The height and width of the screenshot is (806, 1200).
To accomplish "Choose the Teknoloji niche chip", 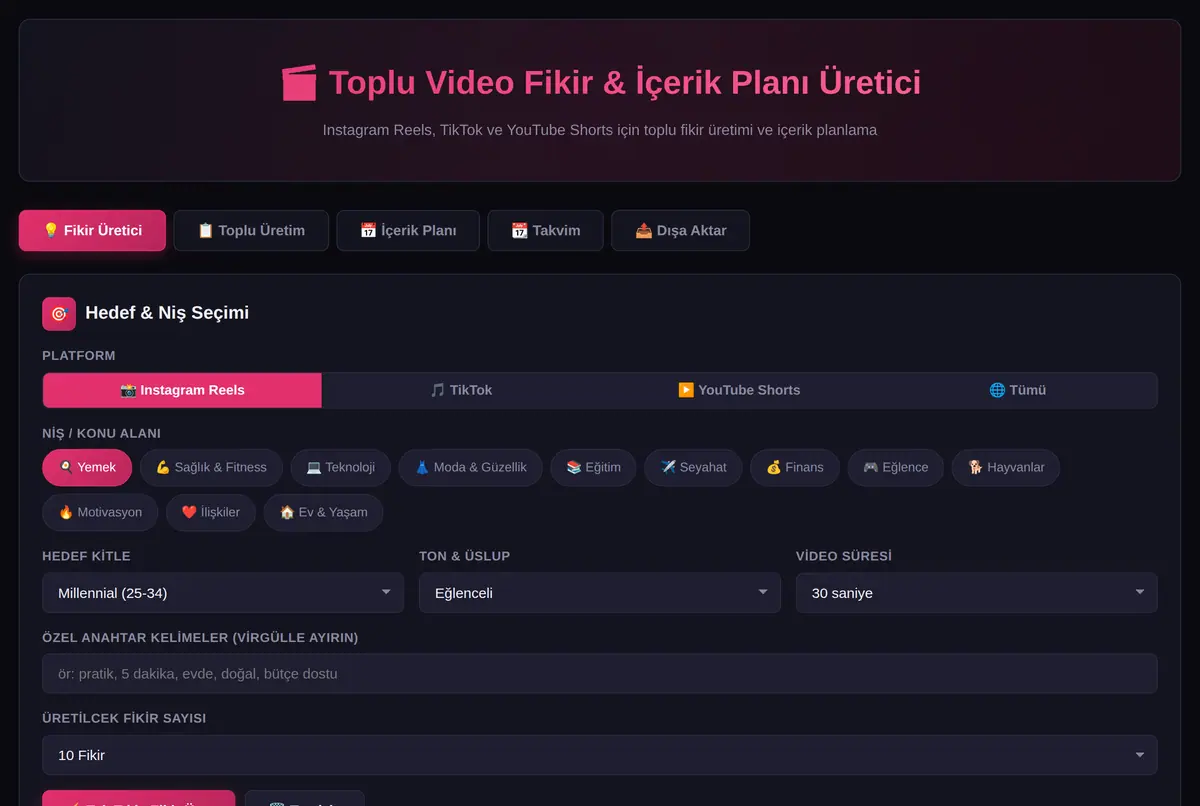I will [x=340, y=467].
